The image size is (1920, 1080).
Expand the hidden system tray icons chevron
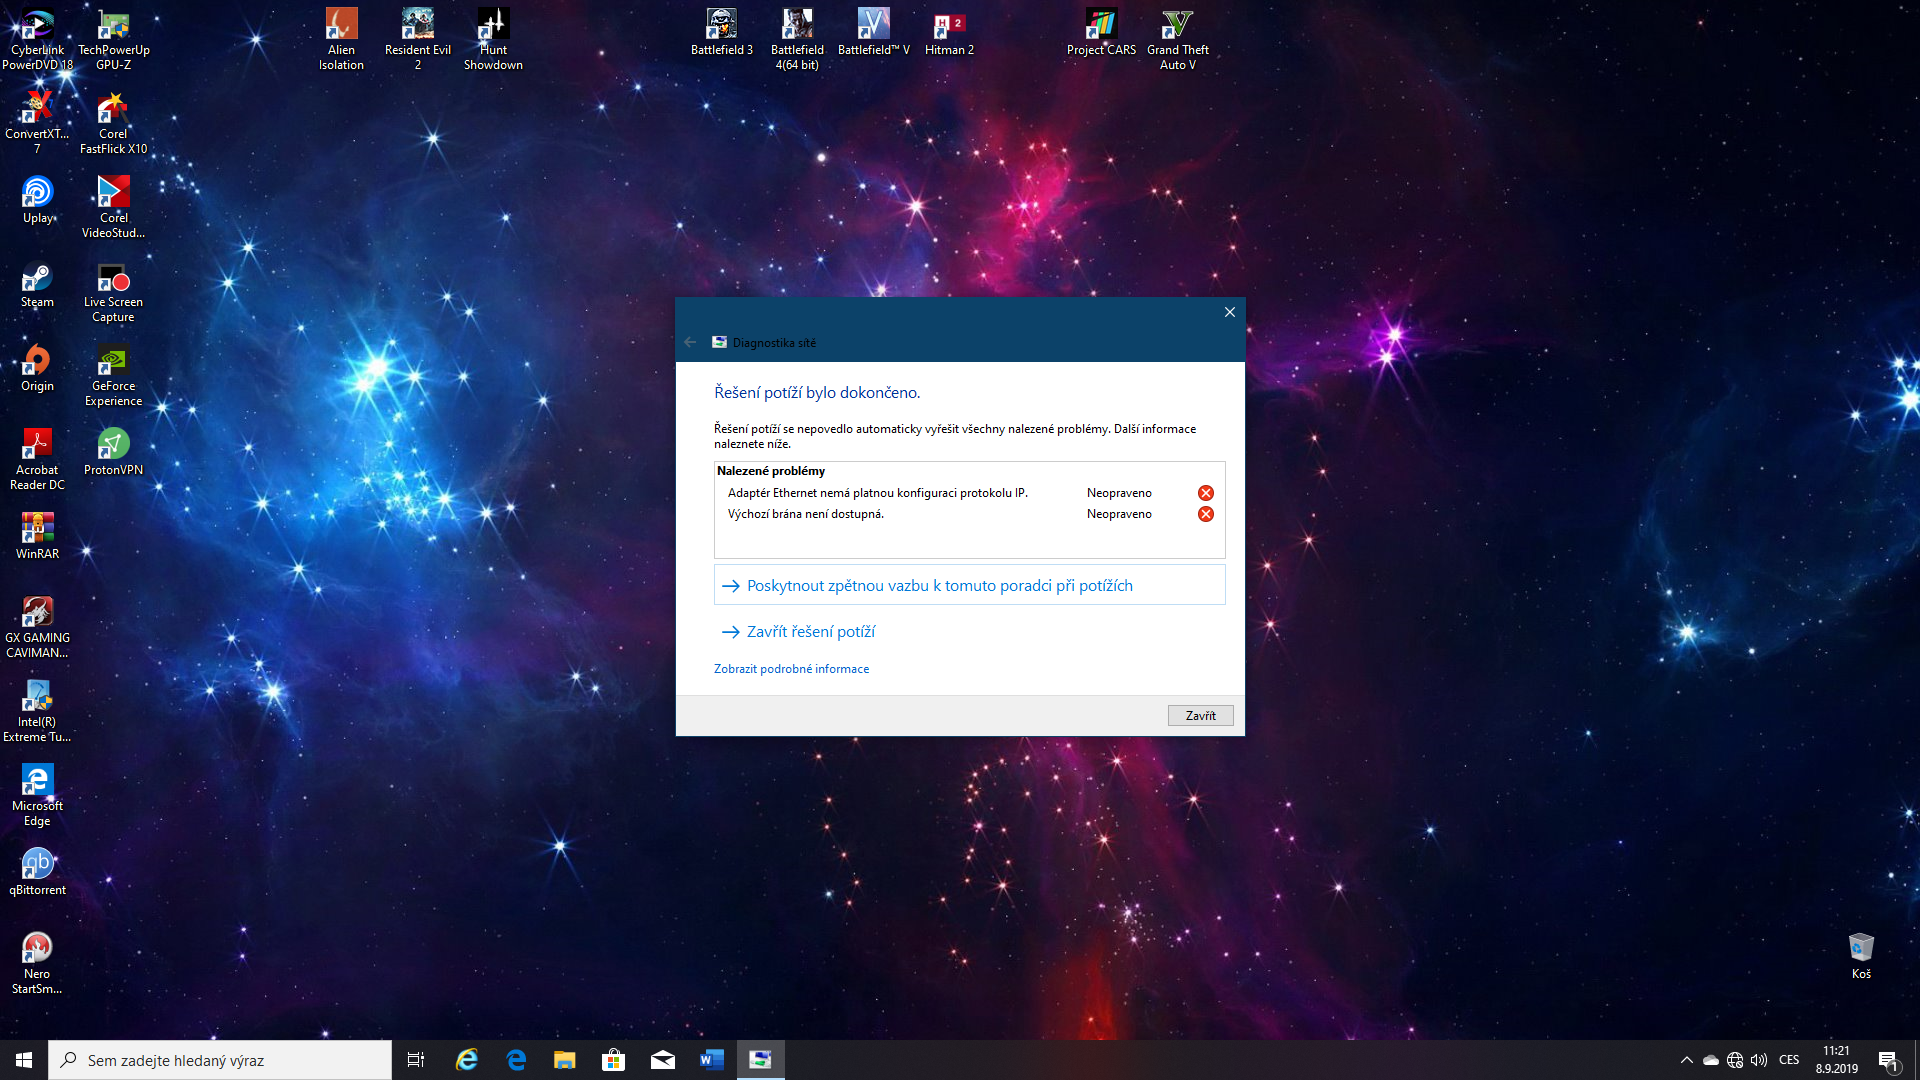coord(1686,1060)
